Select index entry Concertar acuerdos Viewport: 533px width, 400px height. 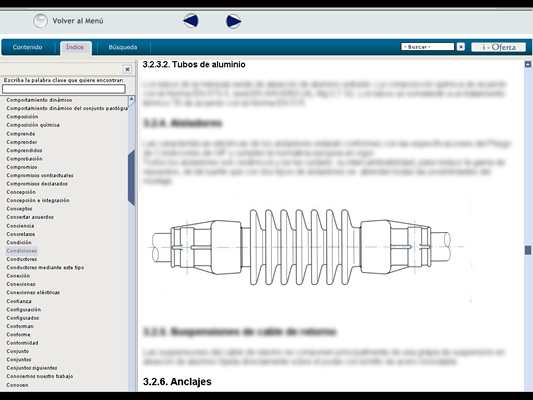(x=30, y=217)
